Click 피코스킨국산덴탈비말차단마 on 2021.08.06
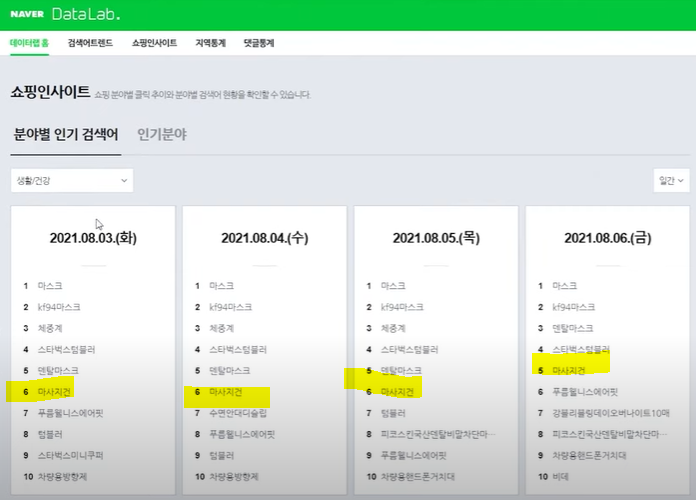This screenshot has width=696, height=500. click(x=609, y=434)
